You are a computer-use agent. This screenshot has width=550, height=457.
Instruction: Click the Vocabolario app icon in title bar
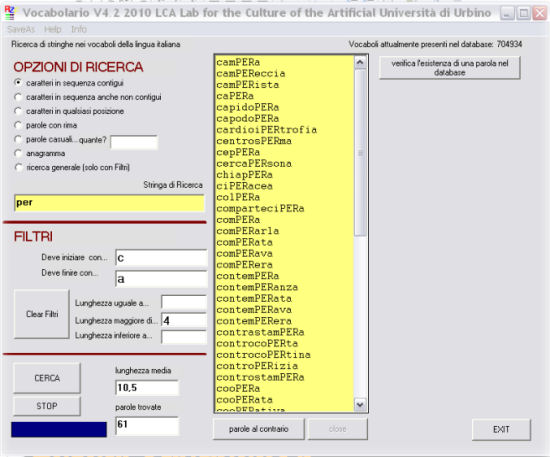pos(10,12)
